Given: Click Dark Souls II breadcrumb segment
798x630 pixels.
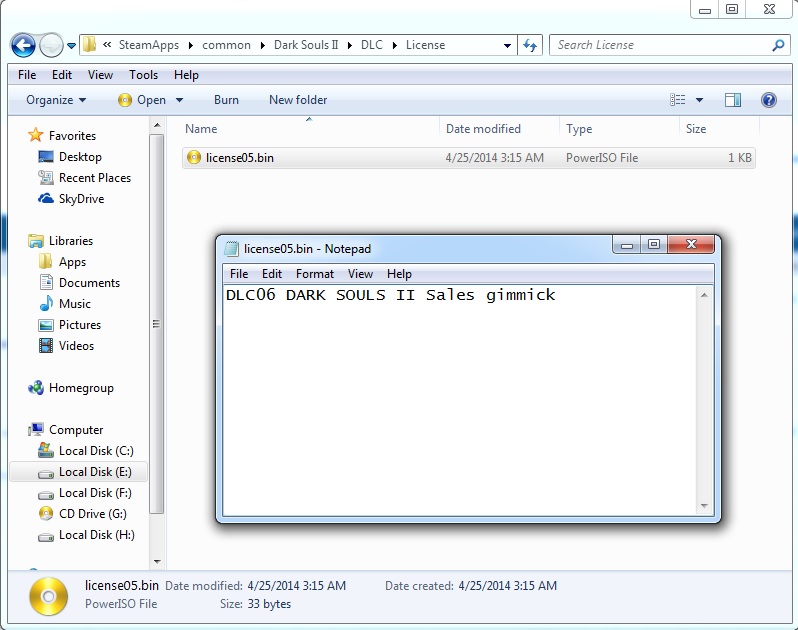Looking at the screenshot, I should [306, 45].
